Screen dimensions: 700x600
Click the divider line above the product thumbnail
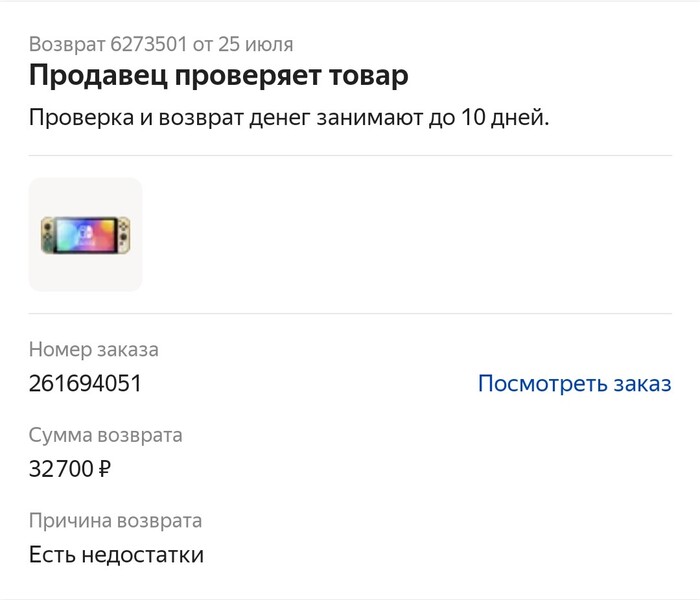coord(350,155)
